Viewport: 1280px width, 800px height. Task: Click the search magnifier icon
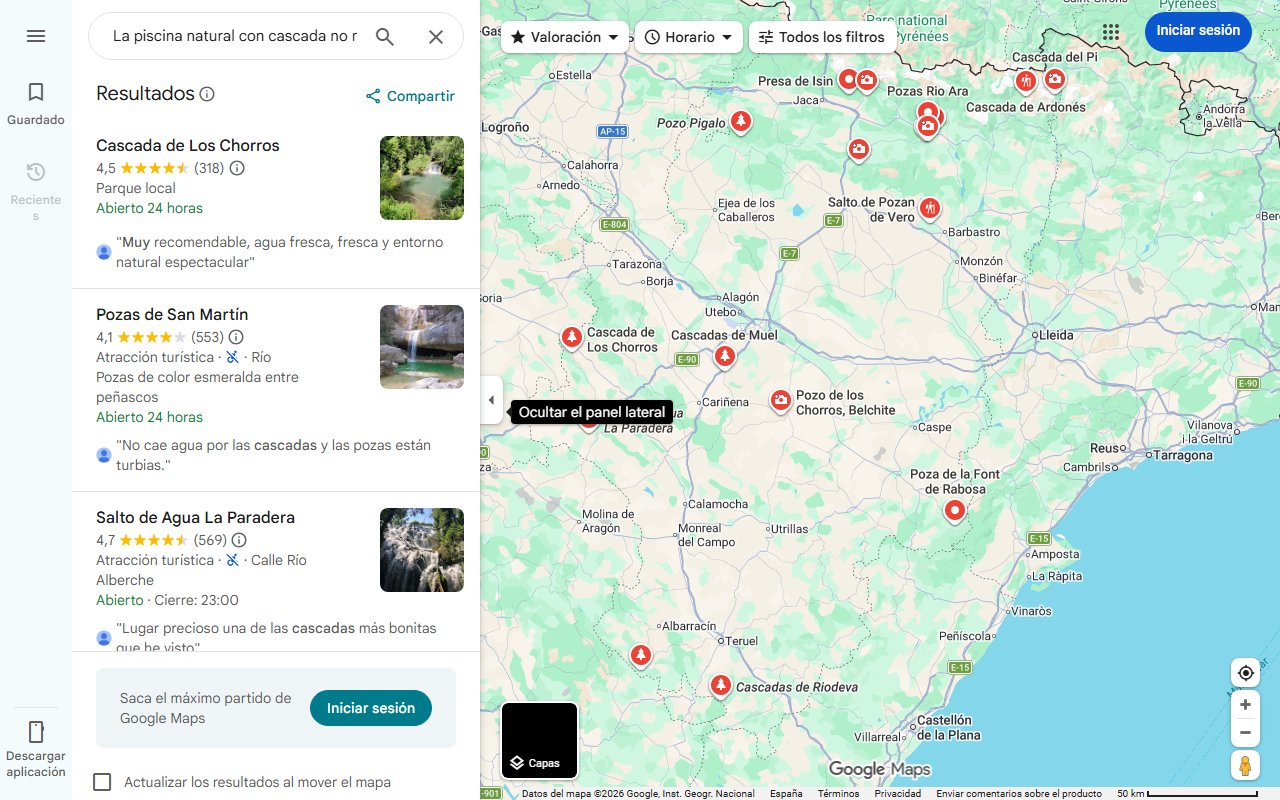(385, 36)
